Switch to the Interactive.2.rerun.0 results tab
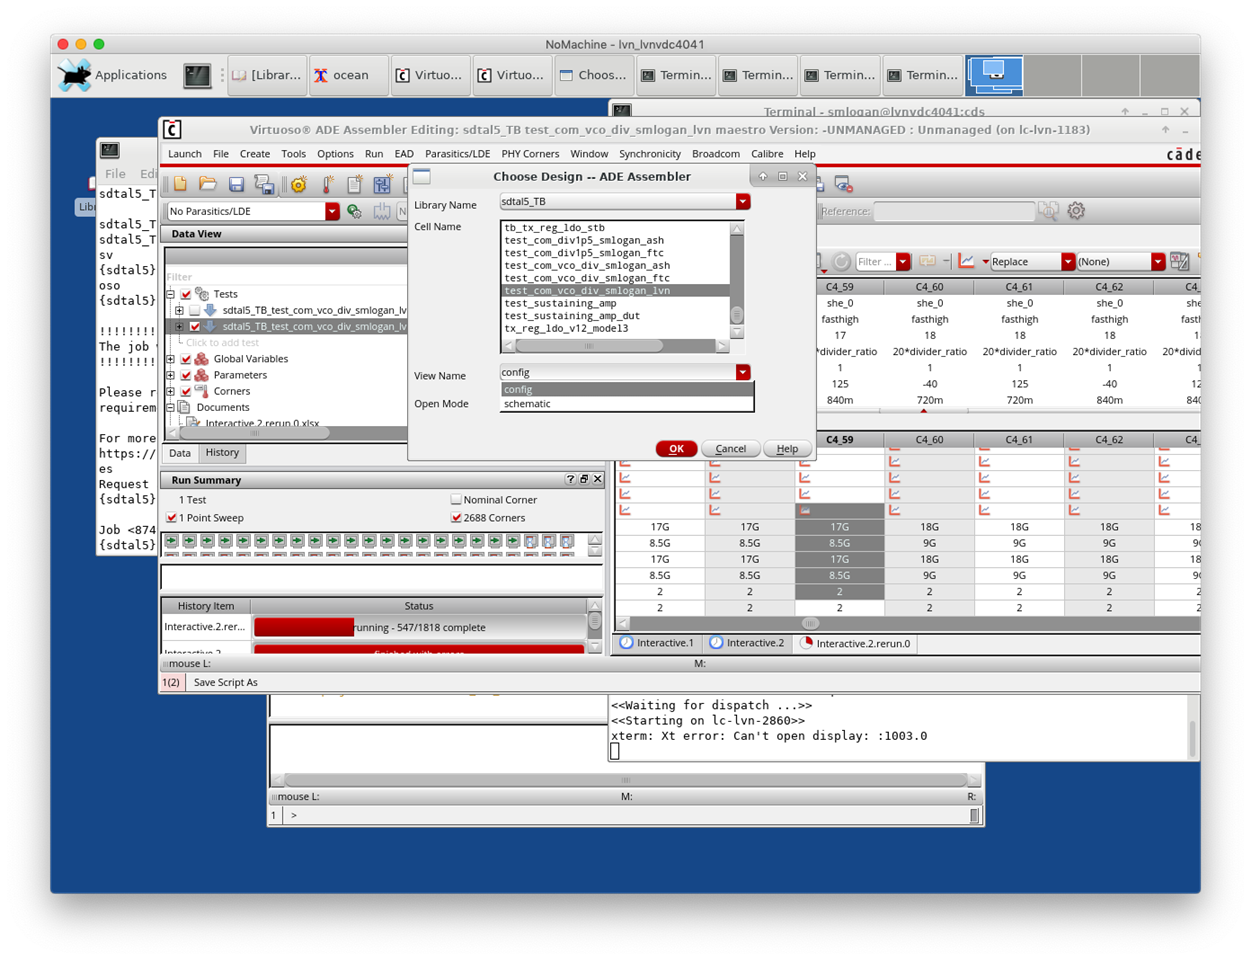The width and height of the screenshot is (1251, 960). coord(857,643)
